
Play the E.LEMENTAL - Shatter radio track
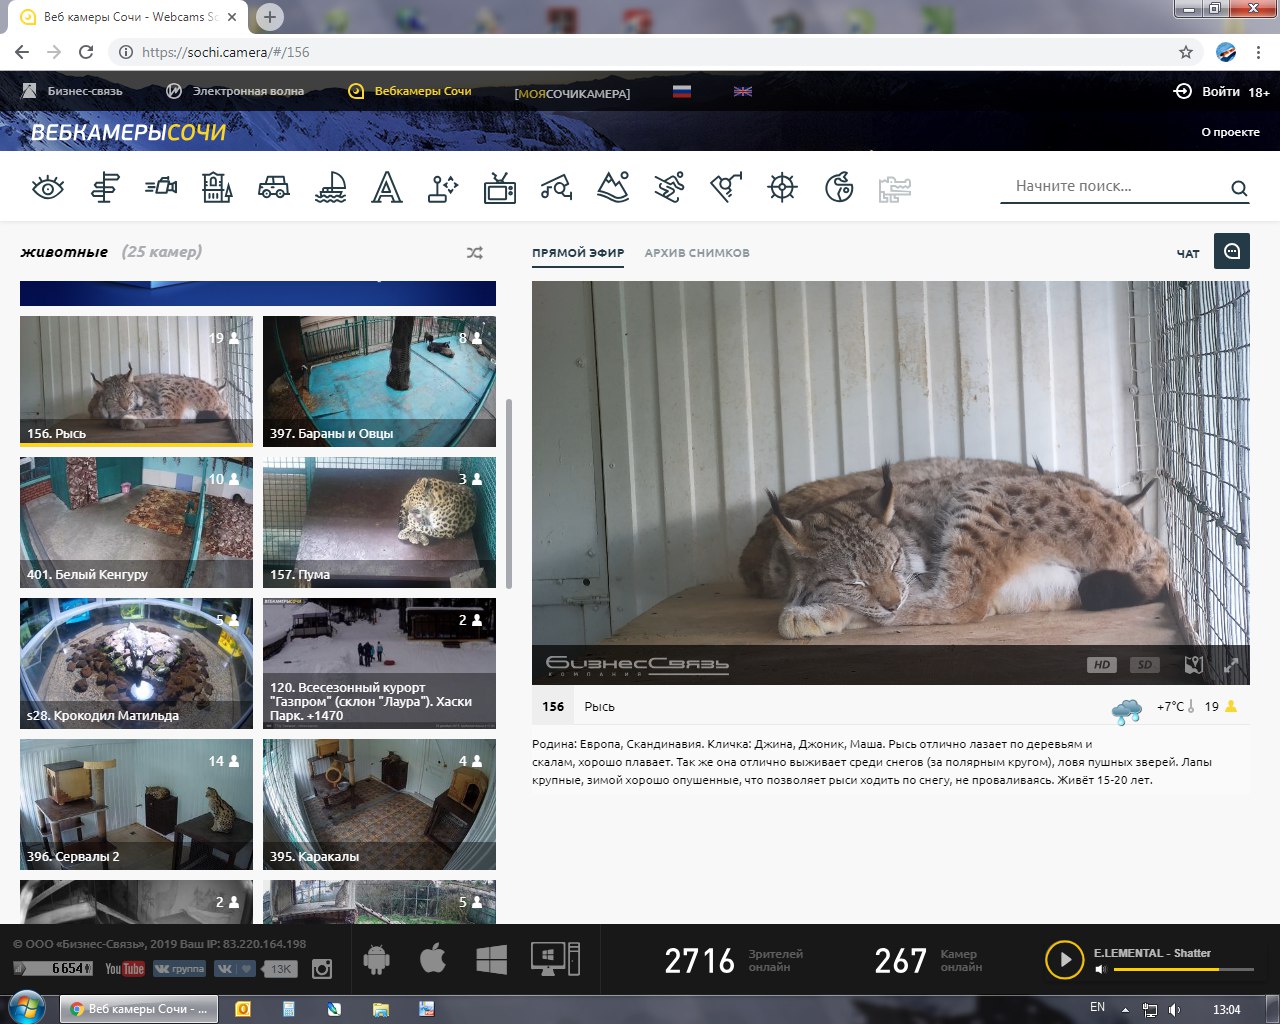coord(1065,960)
